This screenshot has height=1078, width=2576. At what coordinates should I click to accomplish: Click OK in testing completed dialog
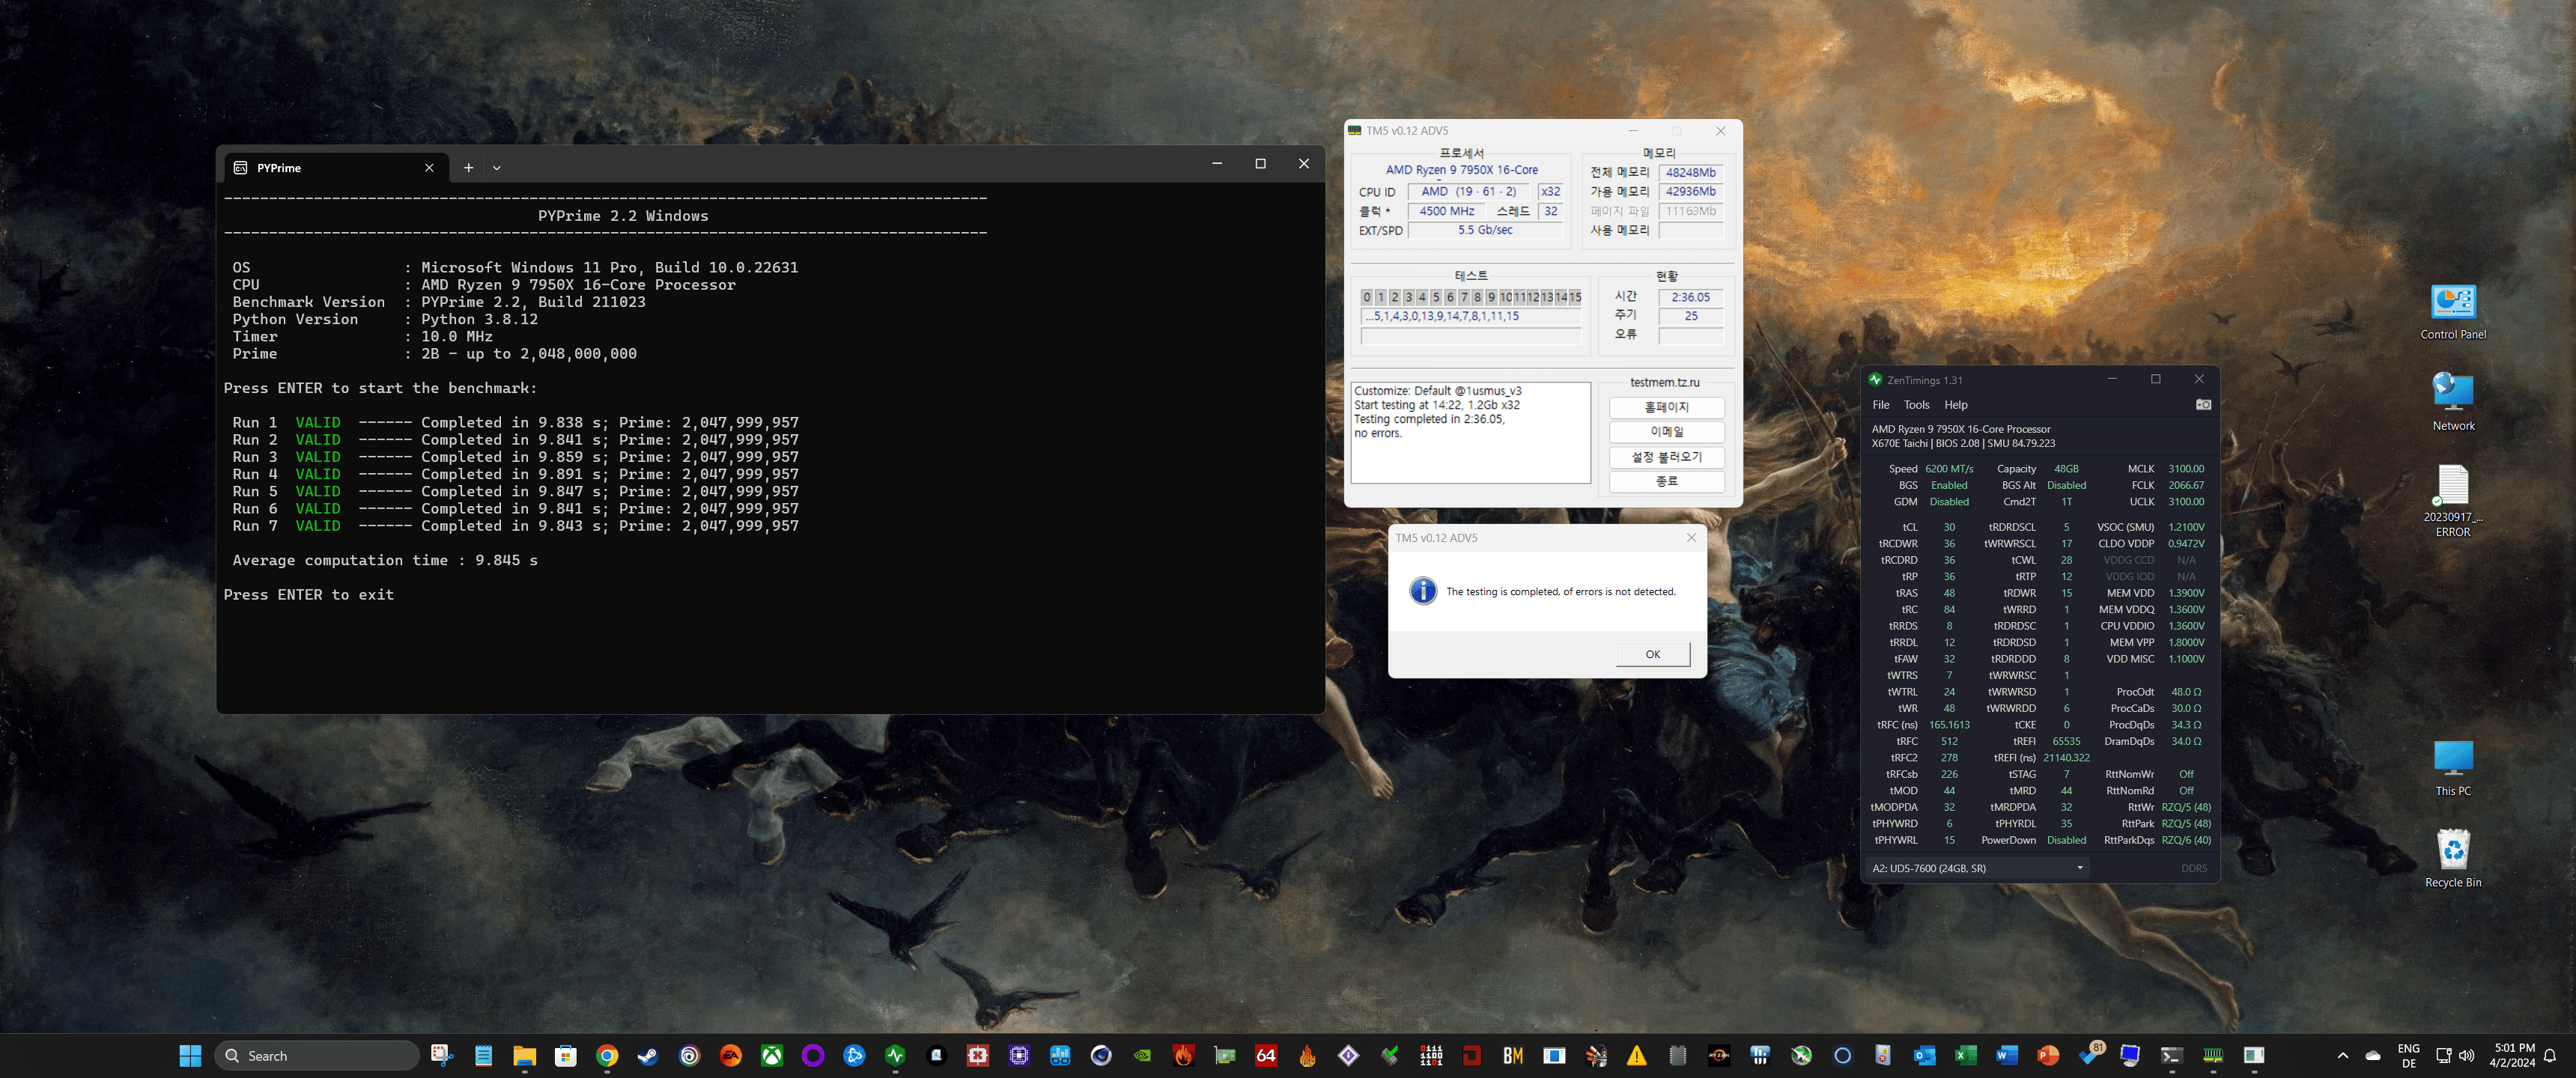(x=1652, y=654)
